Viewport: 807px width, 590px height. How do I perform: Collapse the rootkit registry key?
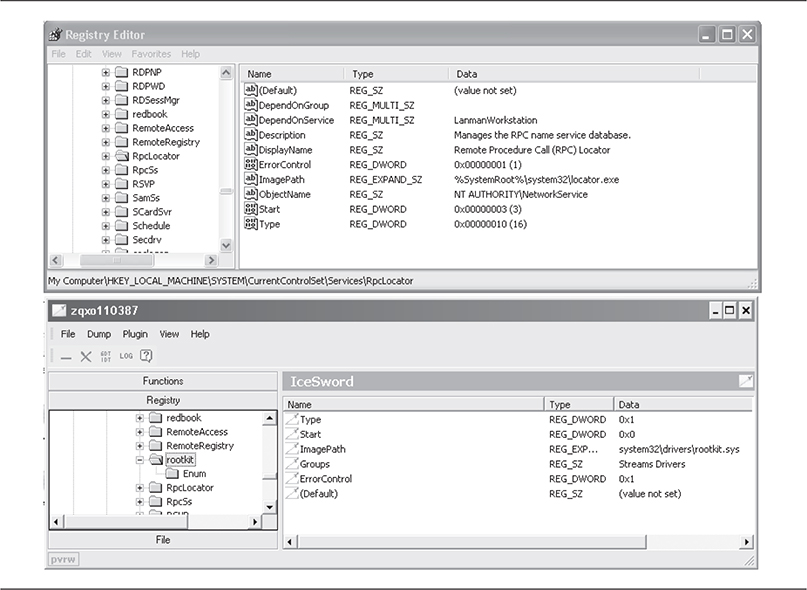pyautogui.click(x=141, y=460)
